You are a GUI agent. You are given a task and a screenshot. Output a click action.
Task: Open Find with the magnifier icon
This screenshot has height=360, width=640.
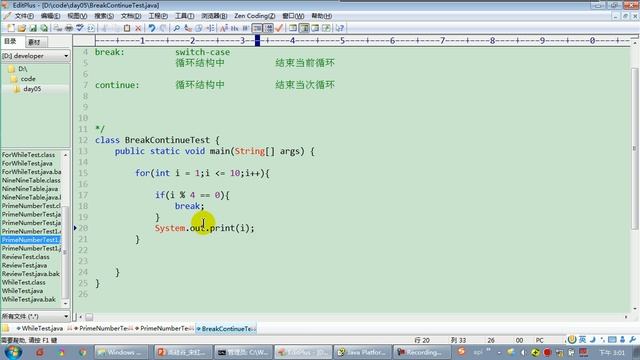[x=177, y=28]
